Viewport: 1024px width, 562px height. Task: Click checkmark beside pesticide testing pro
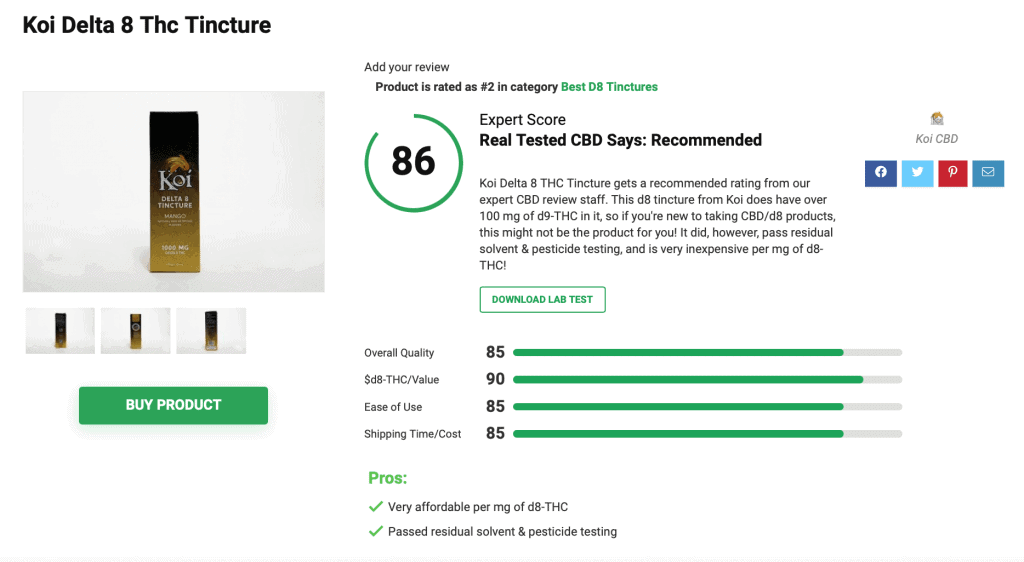click(376, 531)
